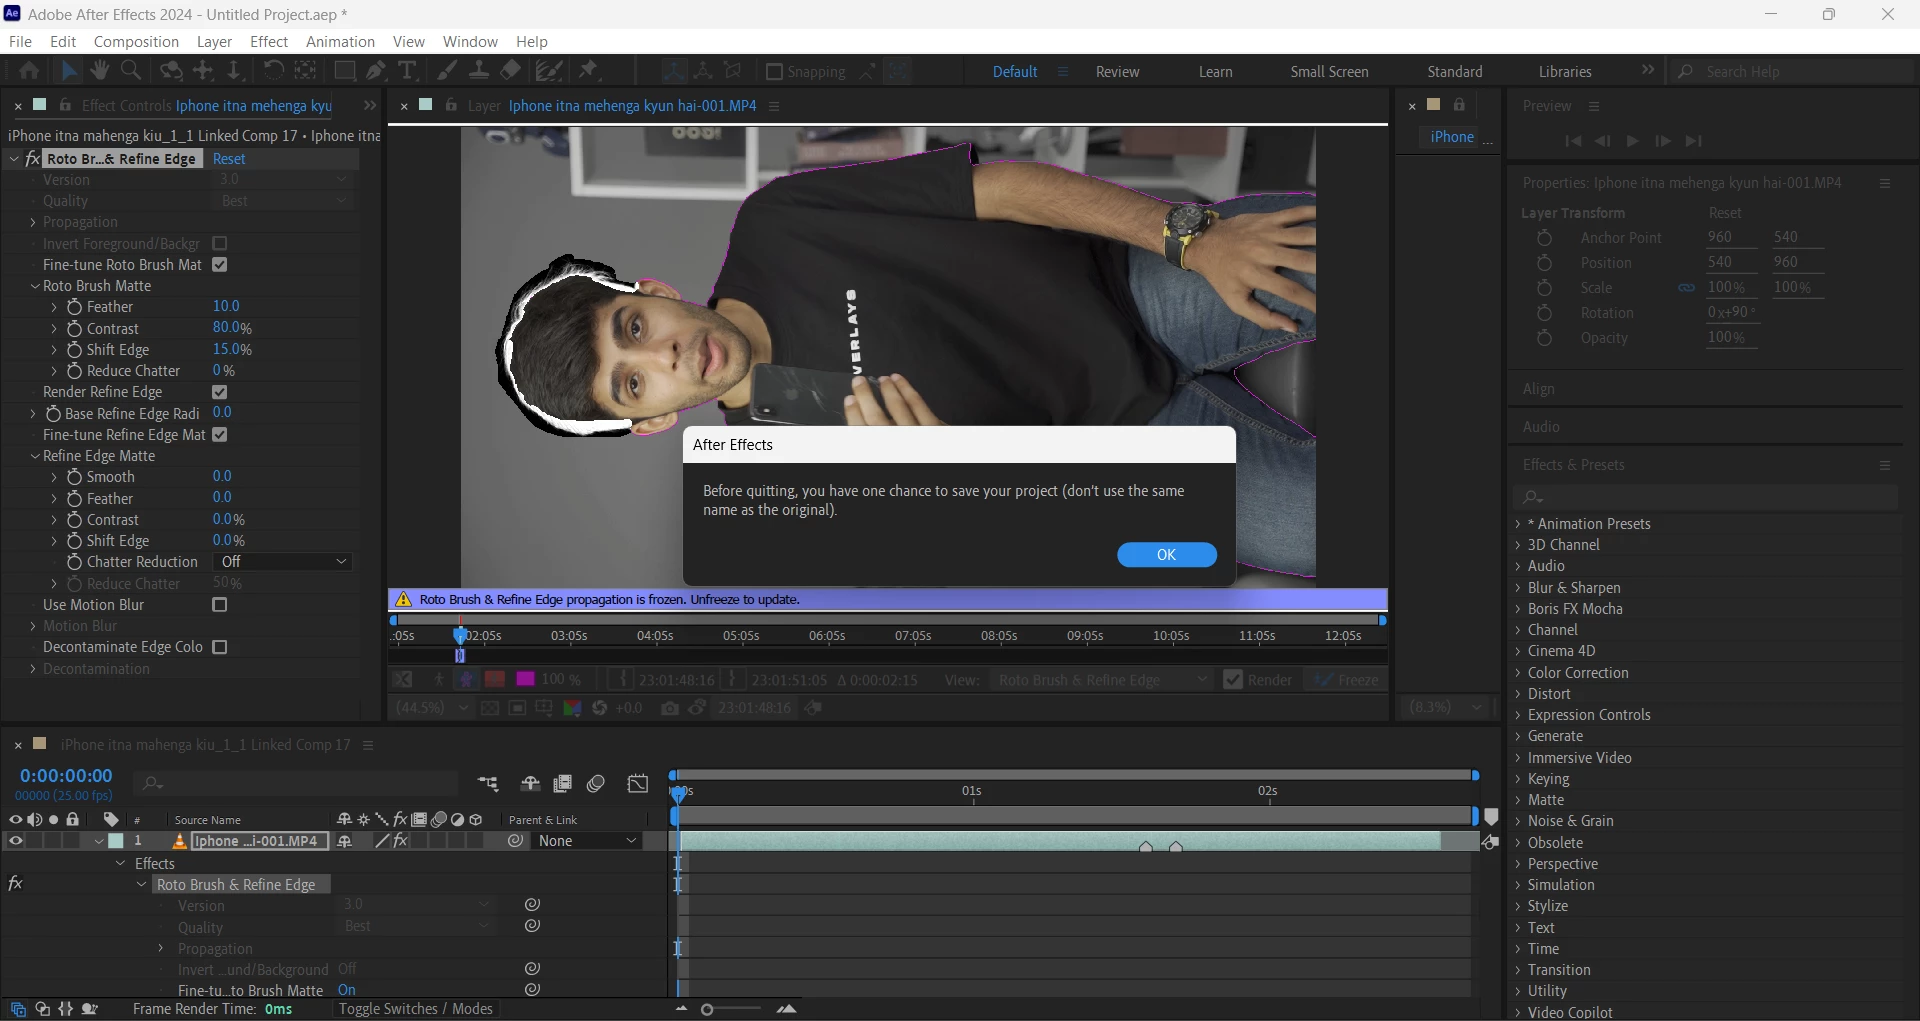Select the Hand tool
This screenshot has height=1021, width=1920.
tap(99, 71)
